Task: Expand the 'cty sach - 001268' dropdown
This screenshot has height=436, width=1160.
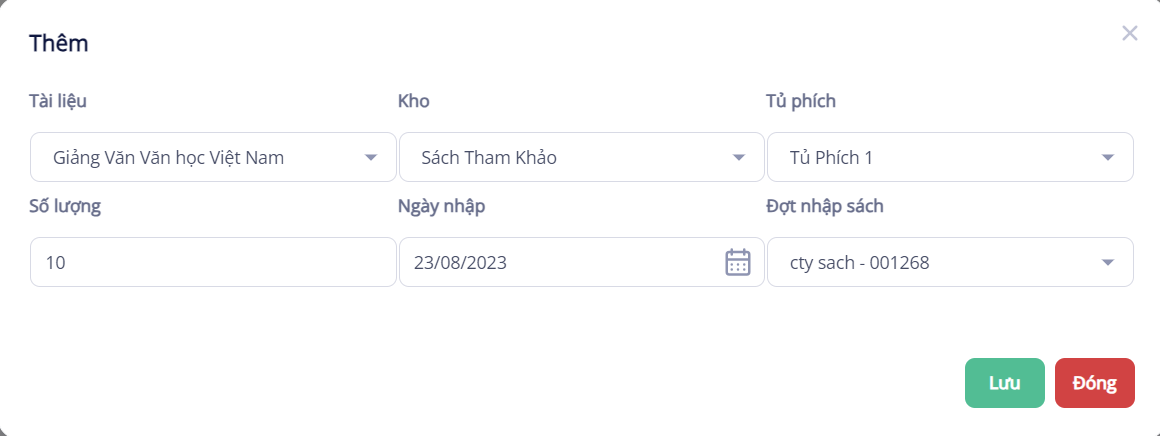Action: (x=935, y=262)
